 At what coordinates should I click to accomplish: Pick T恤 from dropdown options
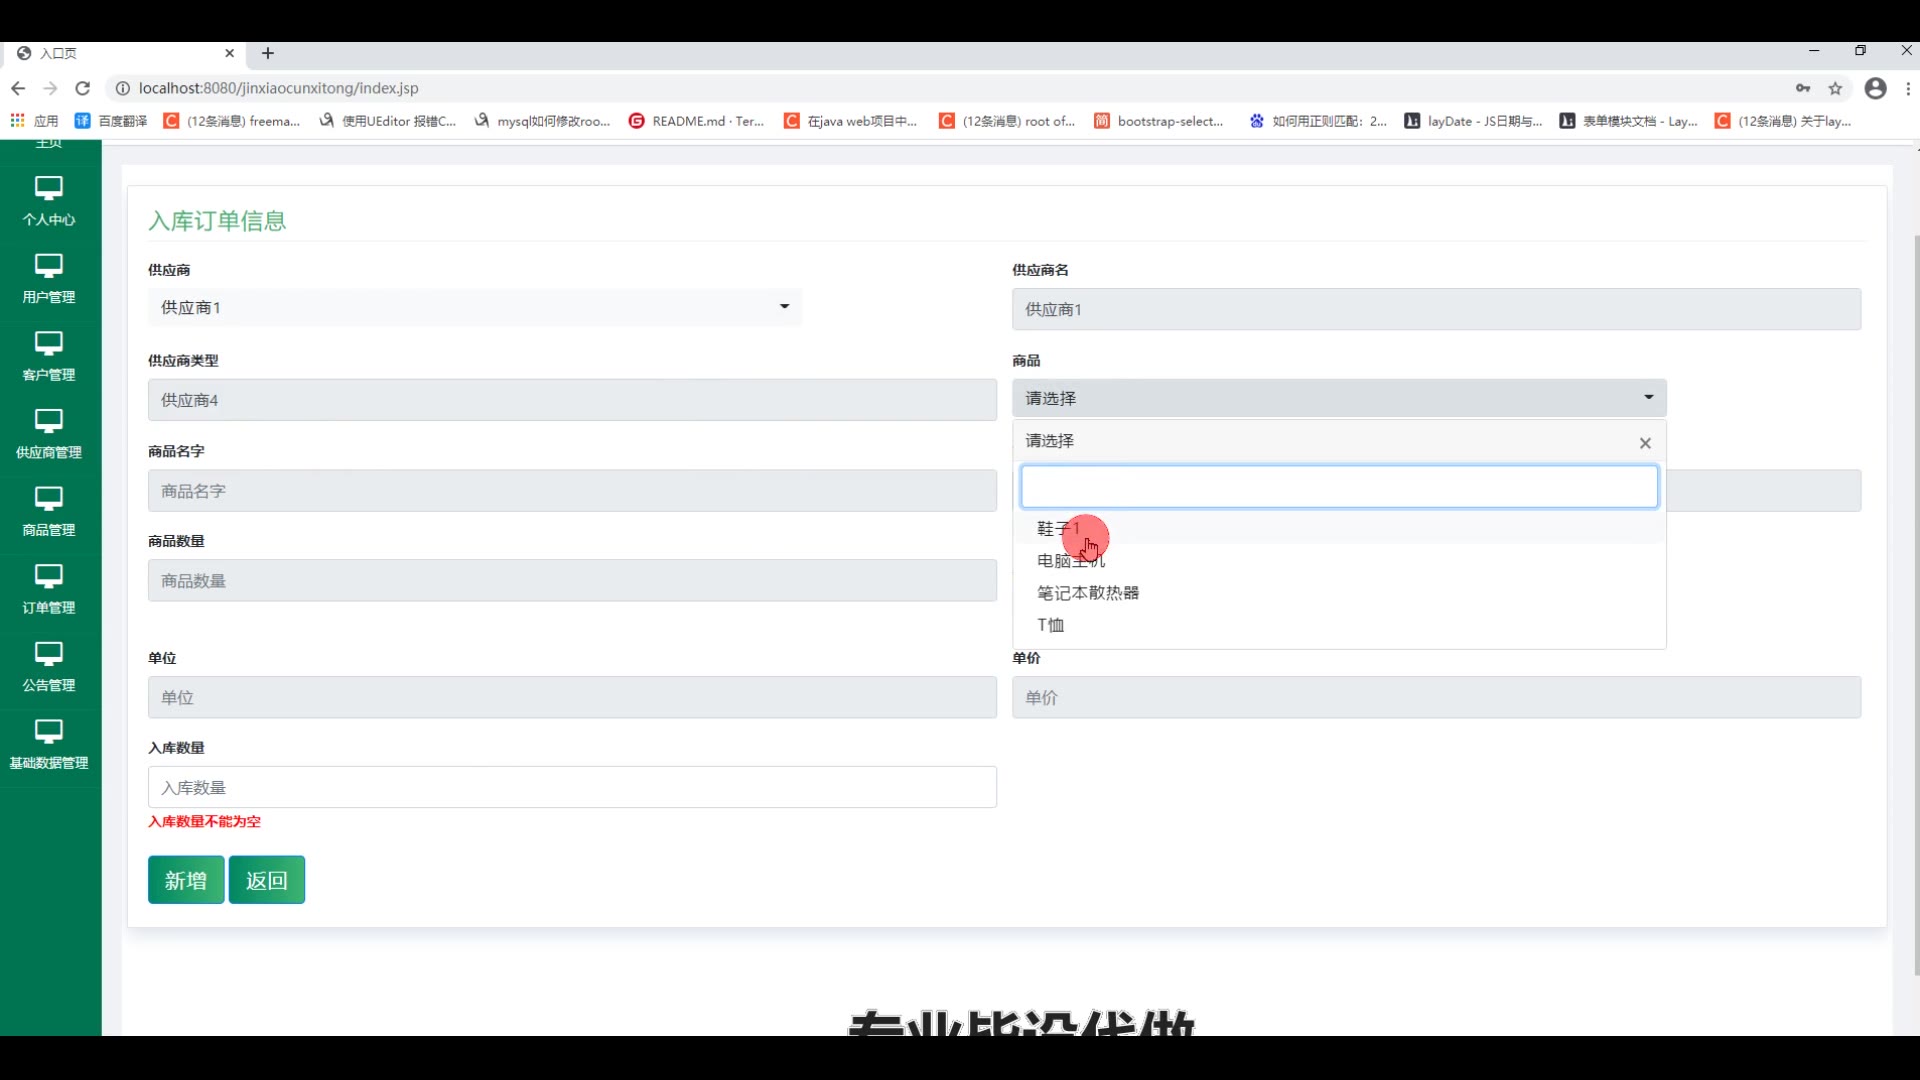click(1050, 625)
